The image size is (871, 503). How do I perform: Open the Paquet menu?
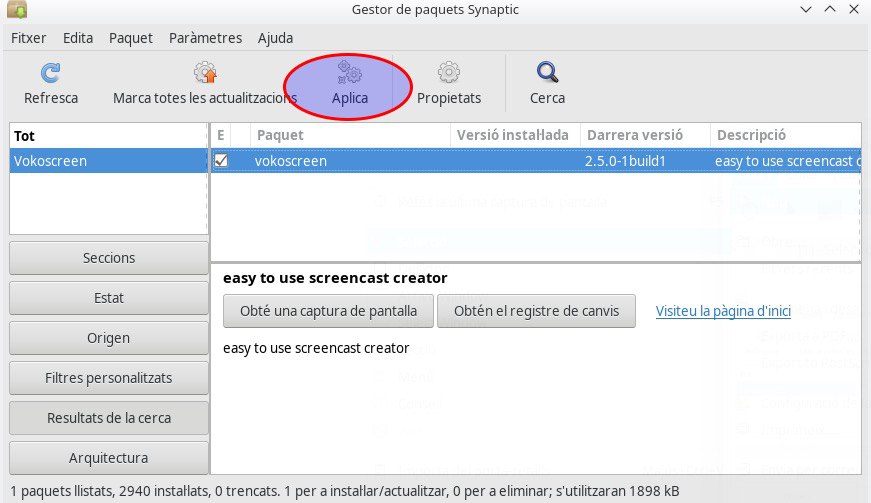131,38
